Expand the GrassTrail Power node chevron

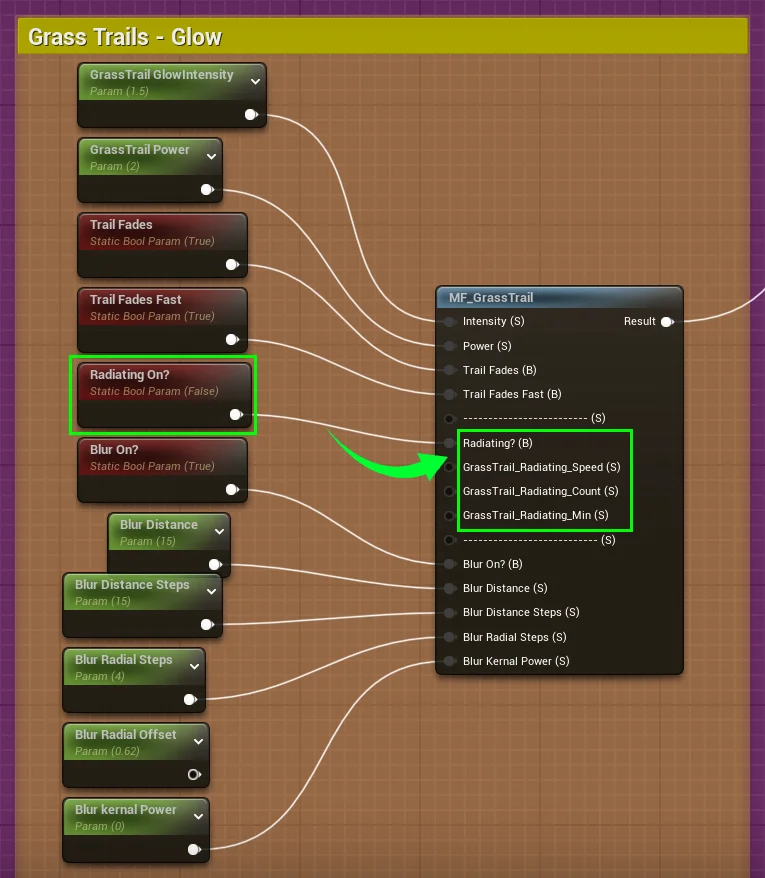coord(211,156)
